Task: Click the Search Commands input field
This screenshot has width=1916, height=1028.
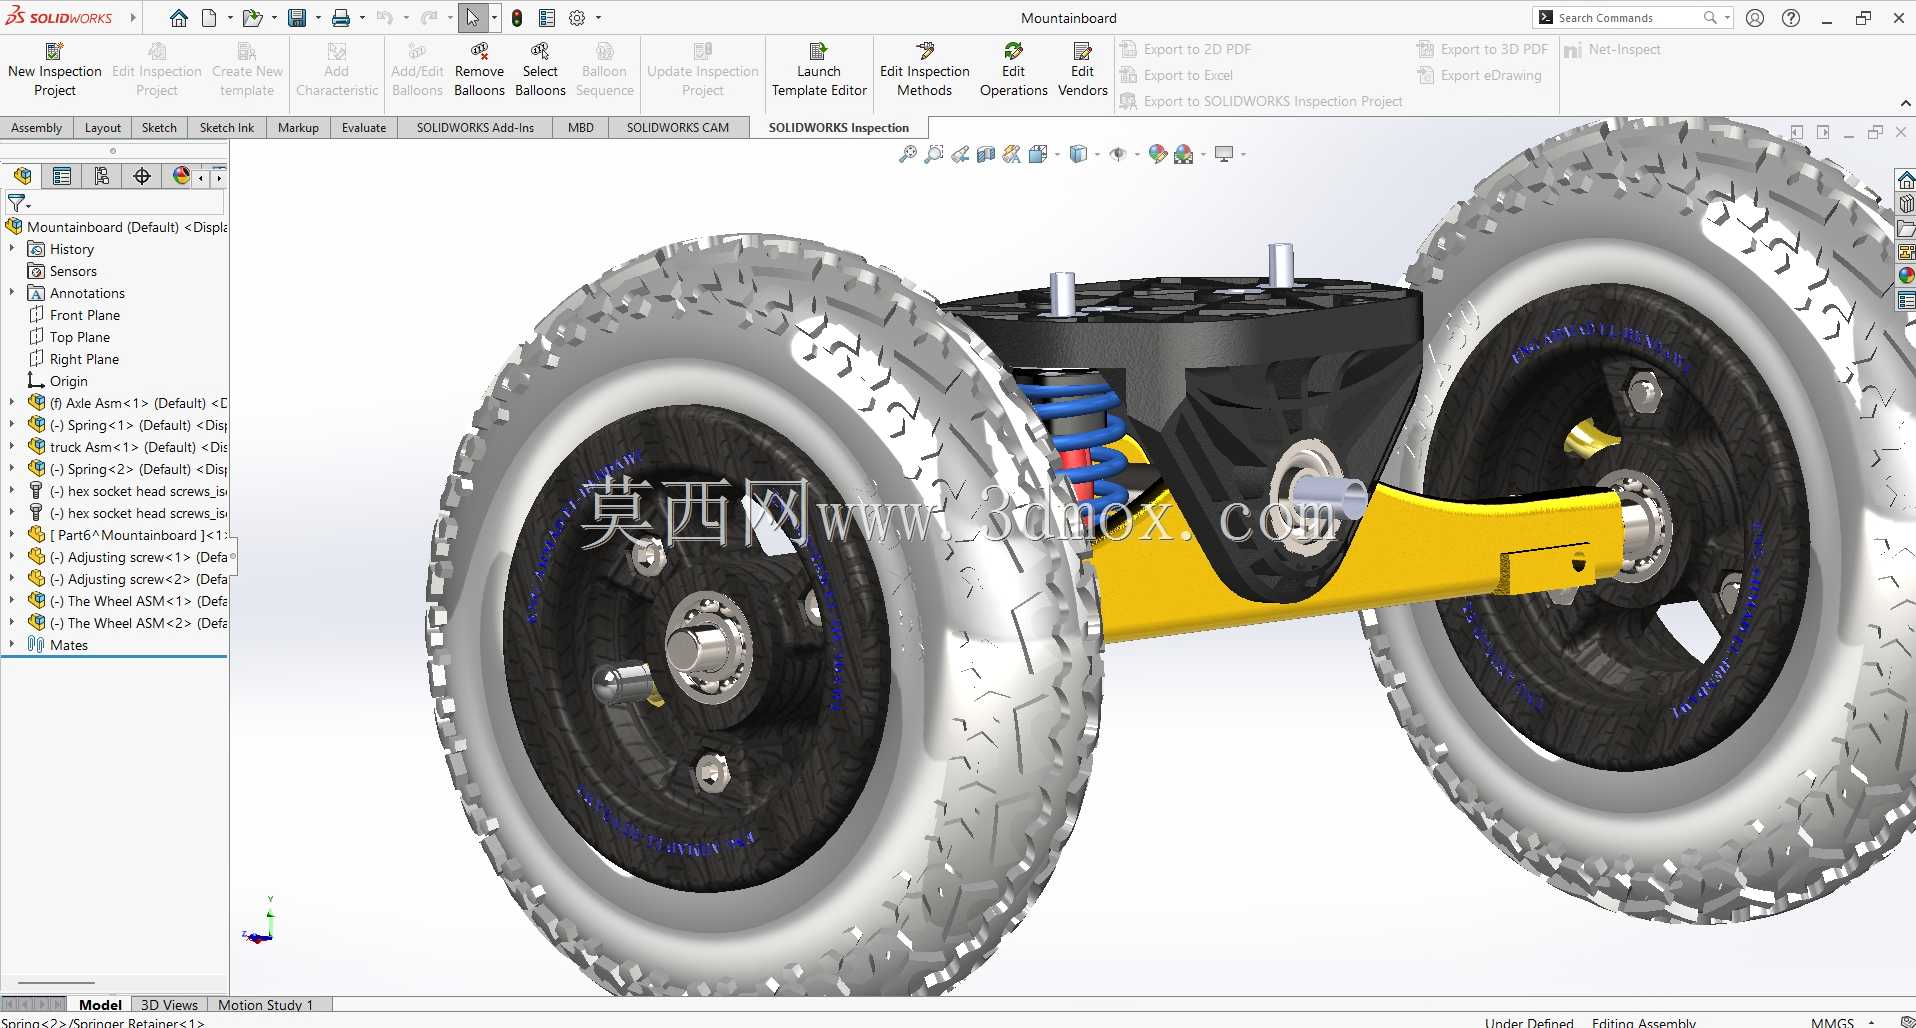Action: (1628, 18)
